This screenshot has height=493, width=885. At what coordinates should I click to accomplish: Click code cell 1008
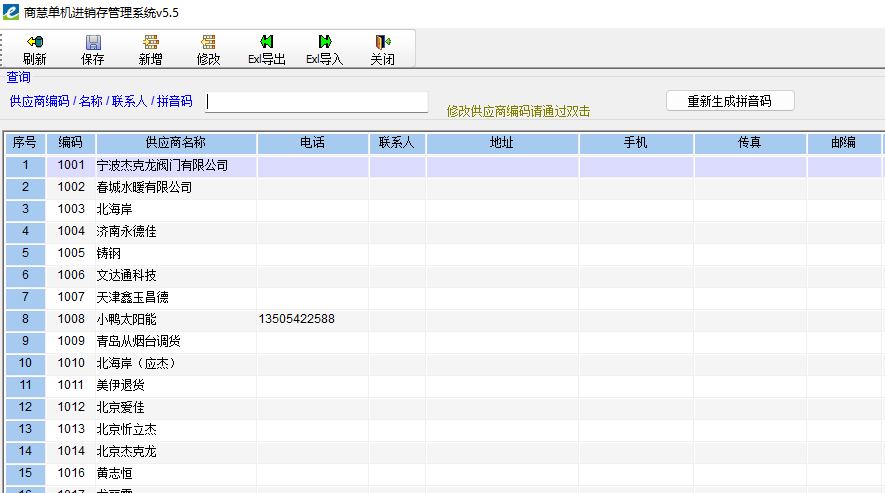pyautogui.click(x=71, y=319)
